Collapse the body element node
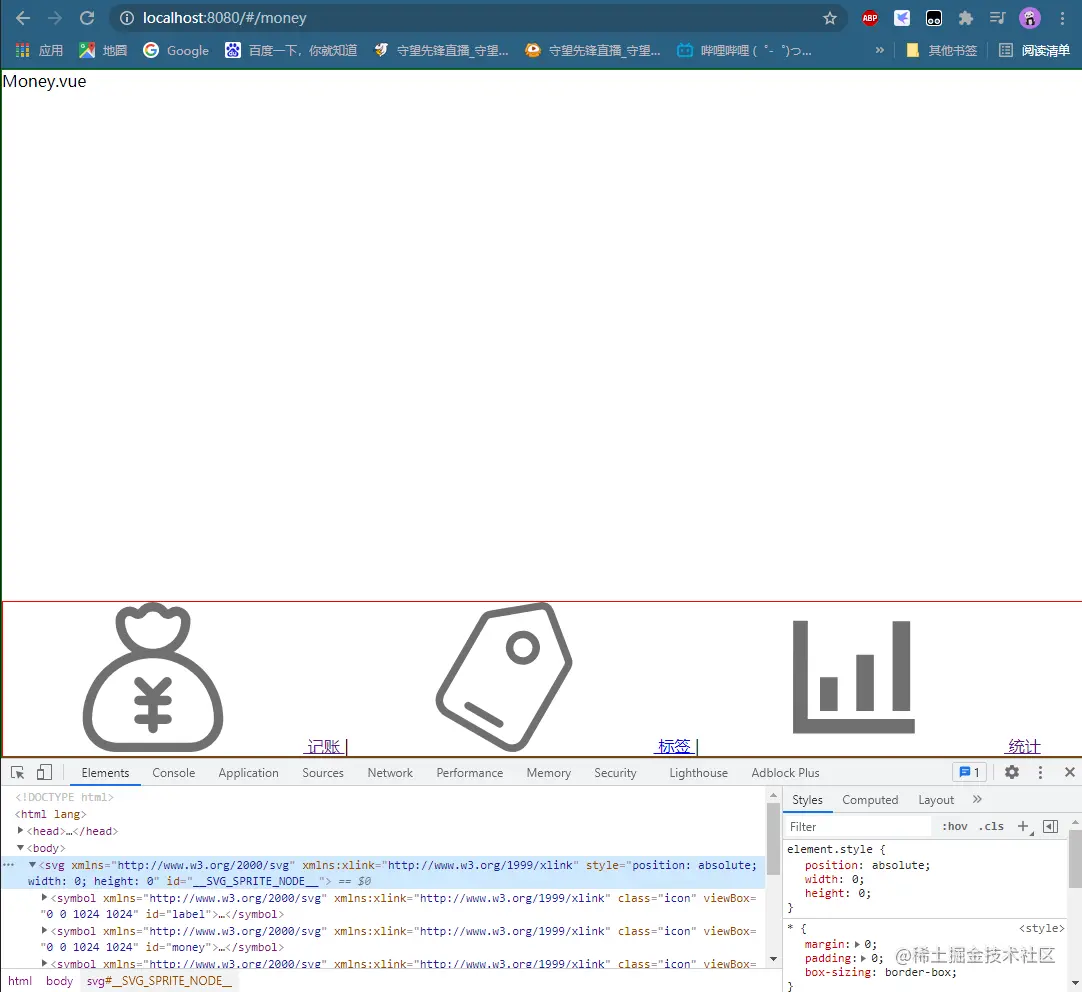Viewport: 1082px width, 992px height. [21, 848]
